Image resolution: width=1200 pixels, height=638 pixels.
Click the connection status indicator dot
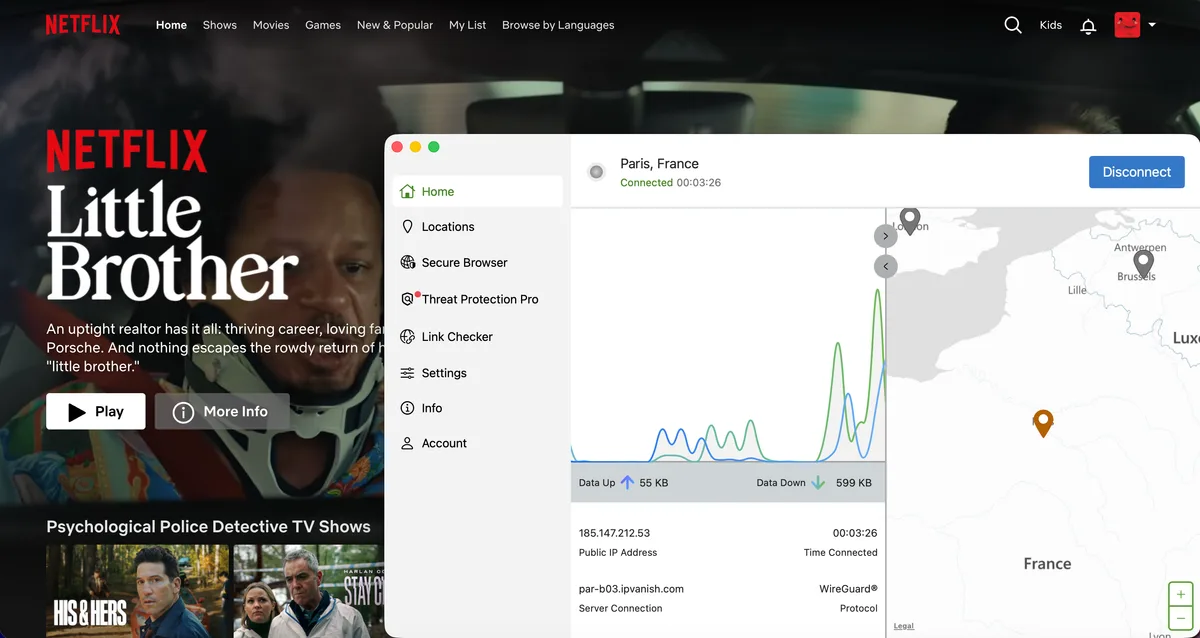point(597,172)
